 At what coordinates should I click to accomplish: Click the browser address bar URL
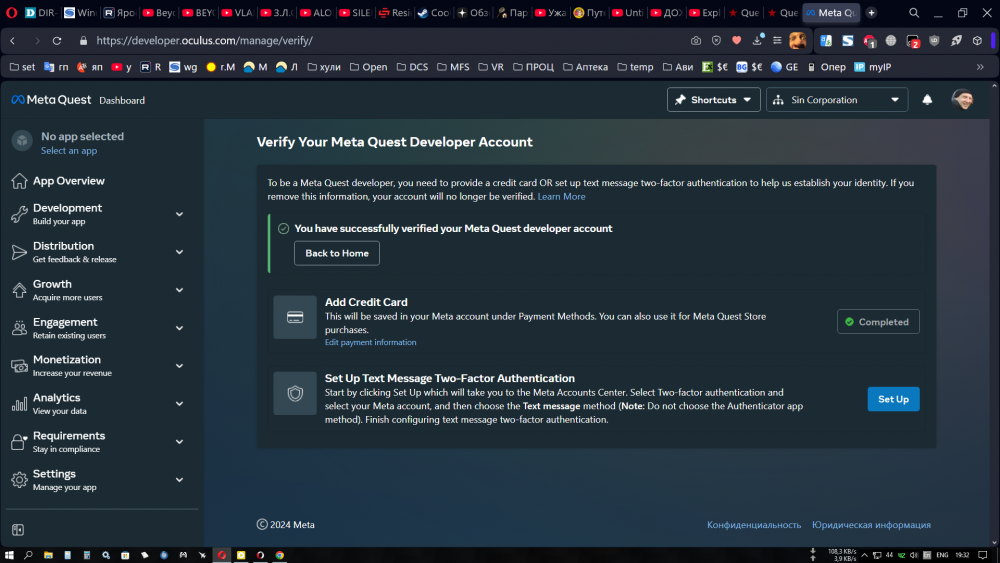point(204,41)
